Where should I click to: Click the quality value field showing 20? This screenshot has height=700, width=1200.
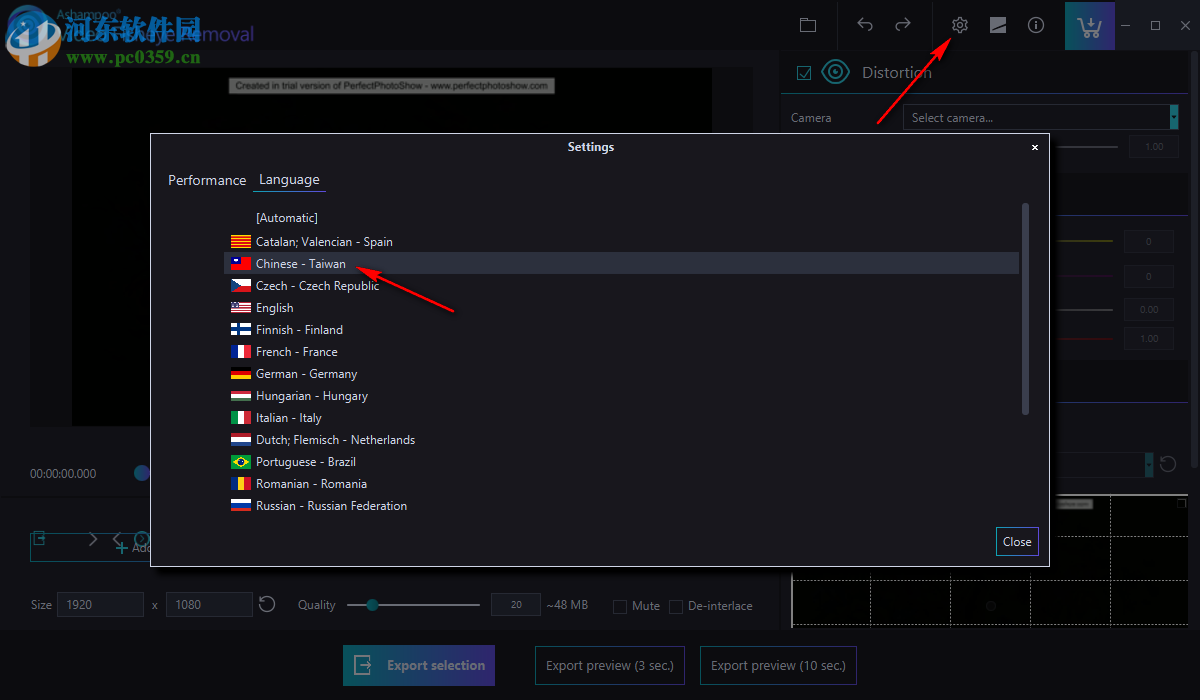click(516, 605)
